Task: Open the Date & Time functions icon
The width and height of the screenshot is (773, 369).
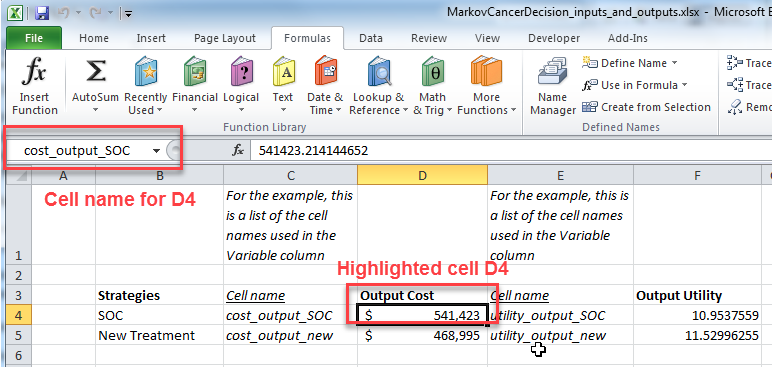Action: click(325, 72)
